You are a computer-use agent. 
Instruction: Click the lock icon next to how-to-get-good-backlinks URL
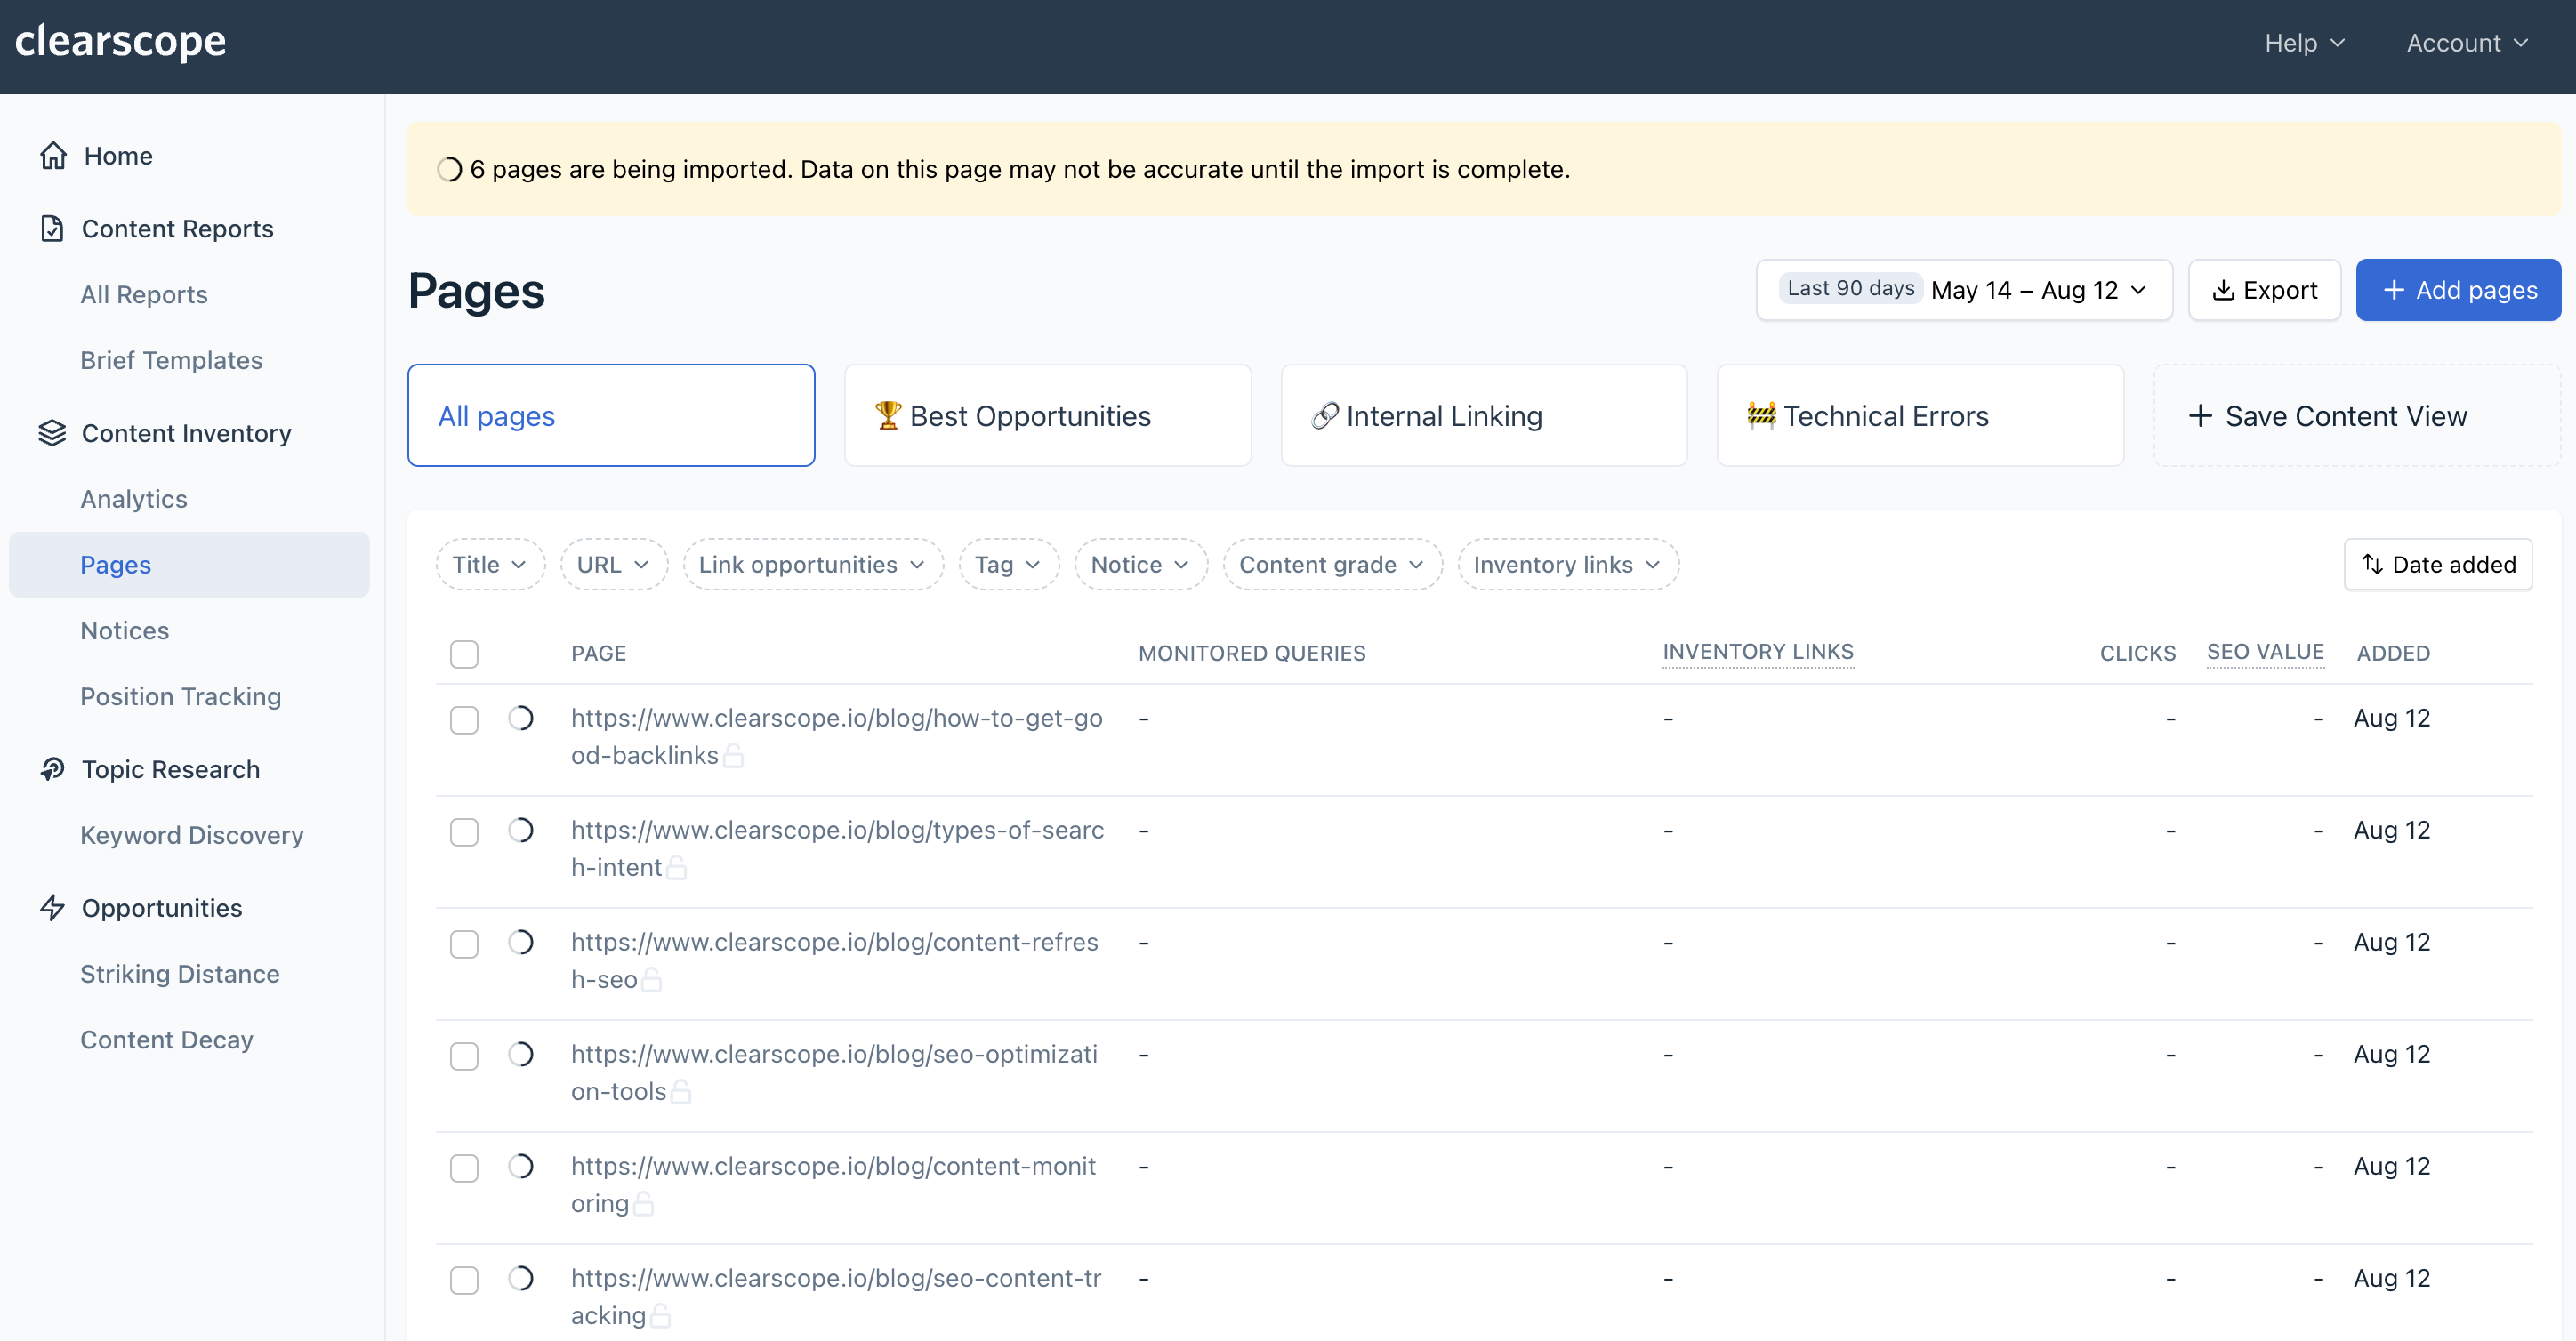point(733,757)
